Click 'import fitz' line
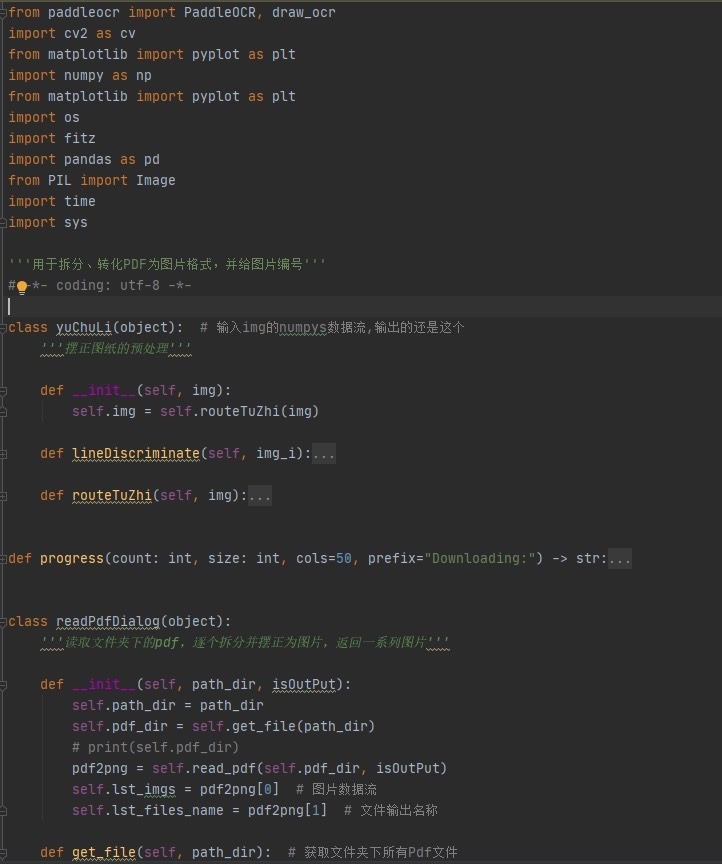The width and height of the screenshot is (722, 864). (x=52, y=138)
